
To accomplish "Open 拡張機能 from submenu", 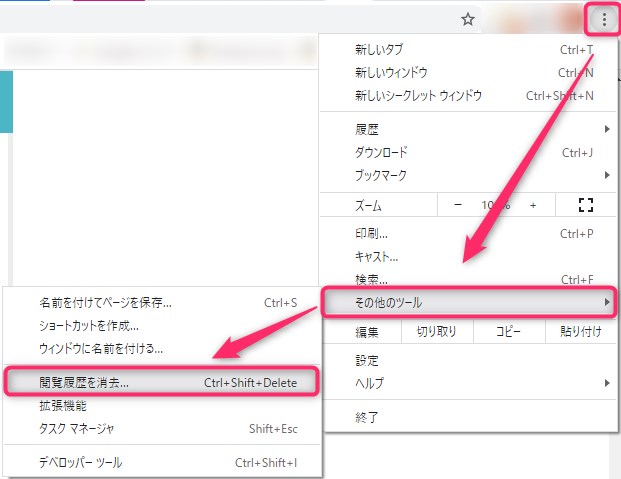I will (x=162, y=406).
